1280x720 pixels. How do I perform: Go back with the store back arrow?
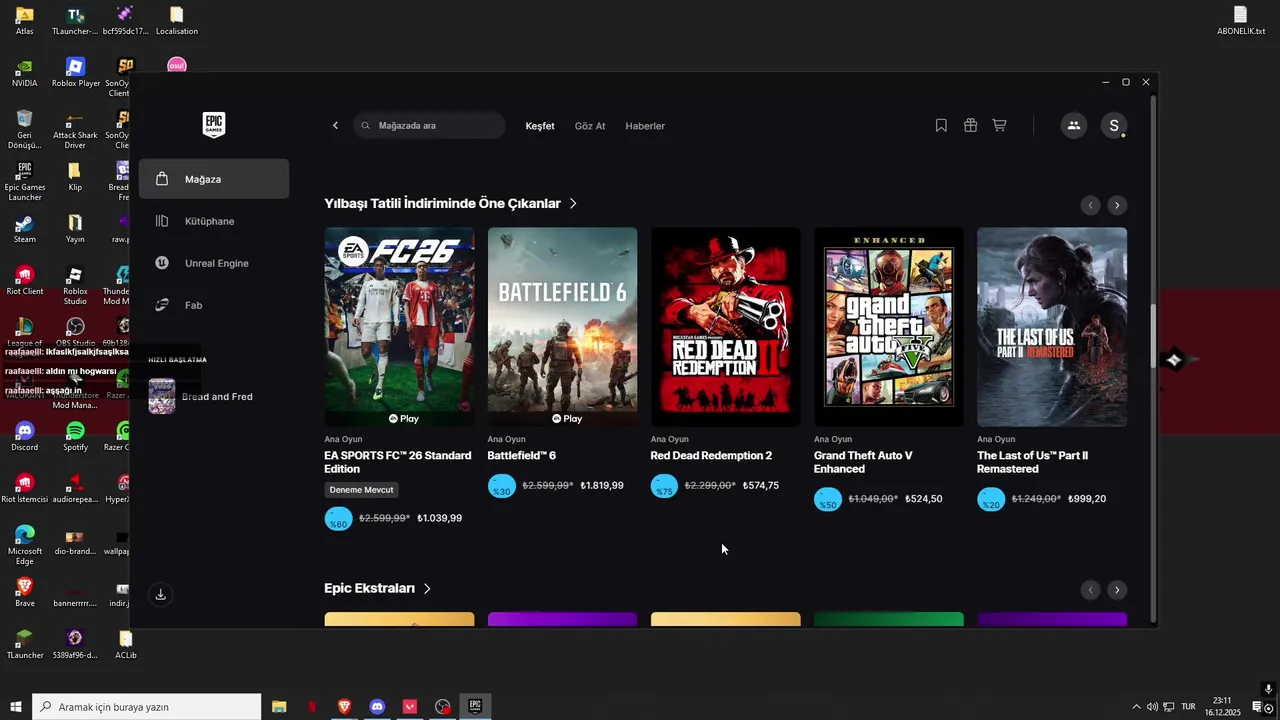tap(335, 126)
